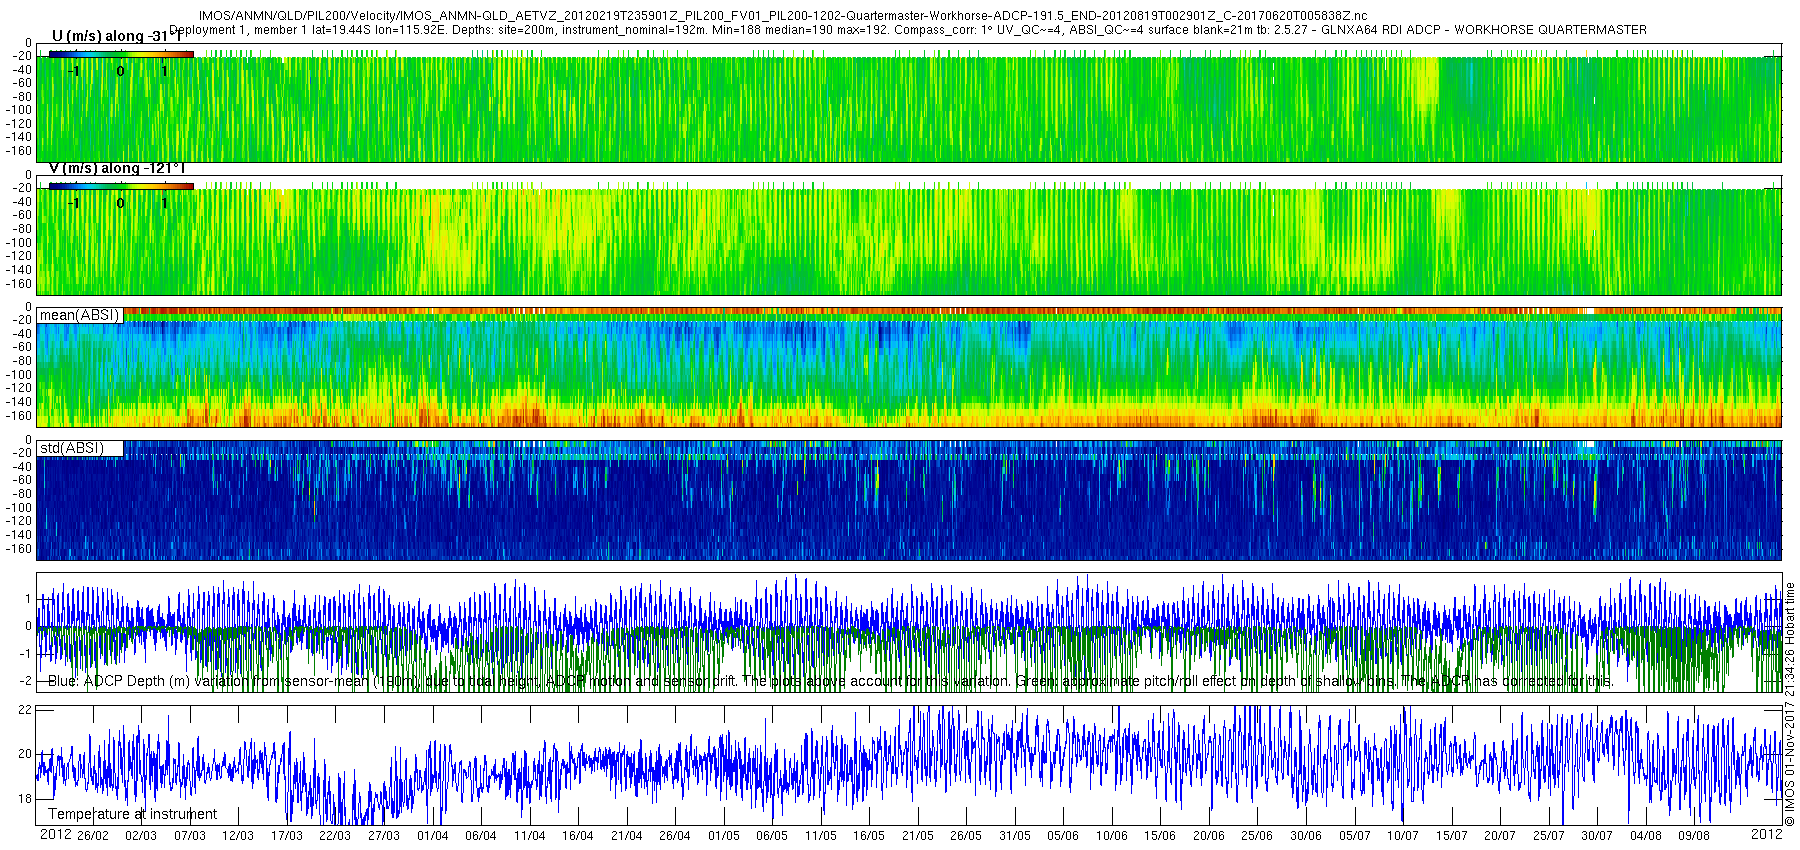This screenshot has width=1800, height=850.
Task: Click the '12/03' date tick label
Action: point(238,836)
